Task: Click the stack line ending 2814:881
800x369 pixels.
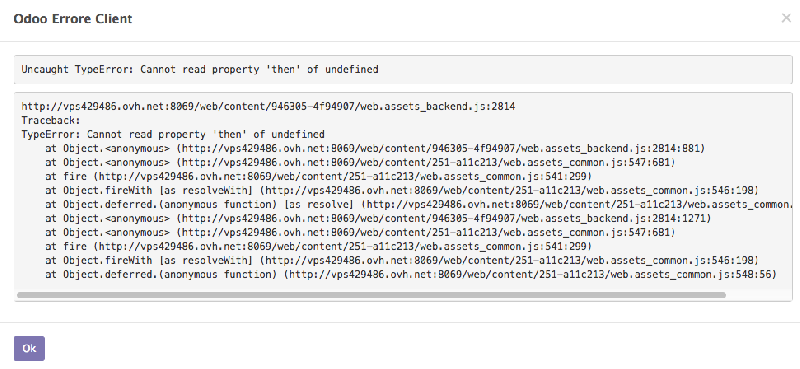Action: tap(375, 149)
